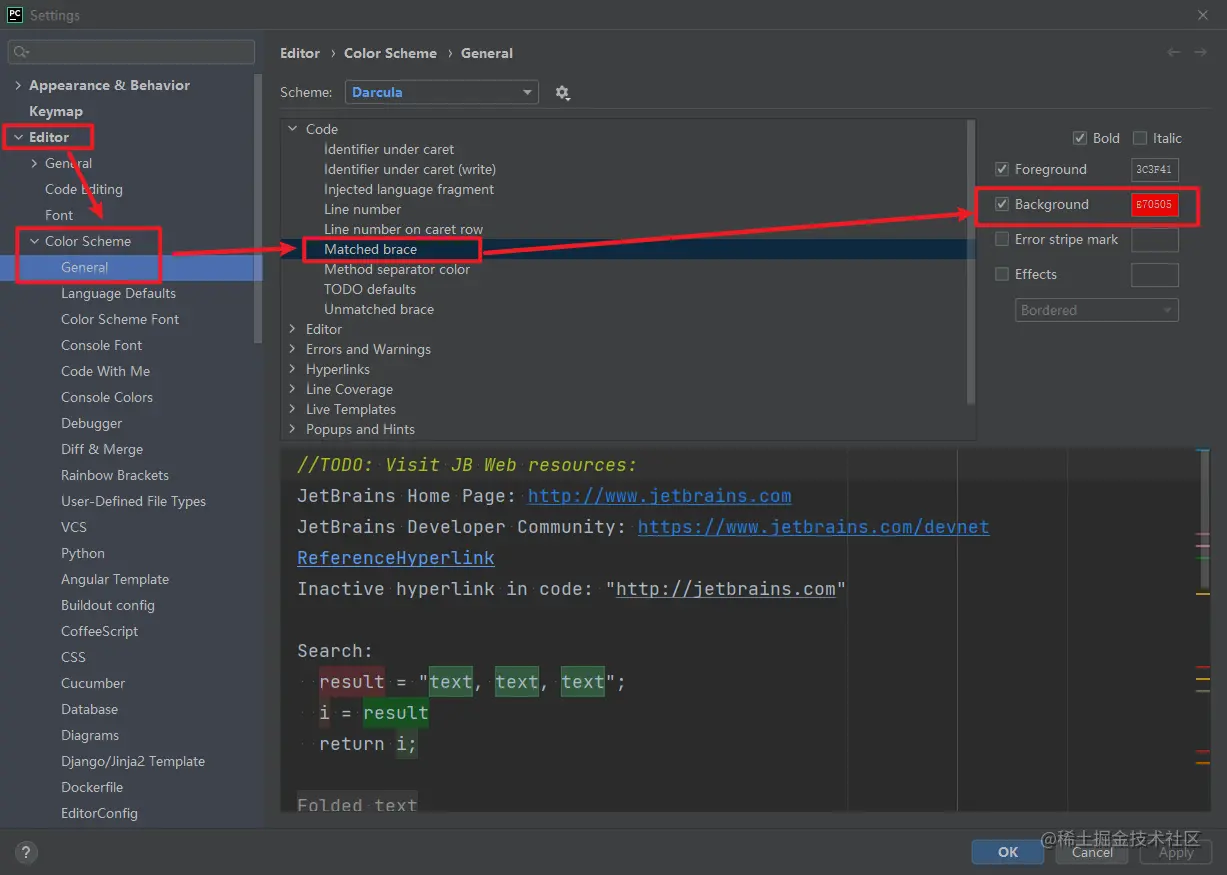Enable the Italic checkbox

click(x=1139, y=138)
